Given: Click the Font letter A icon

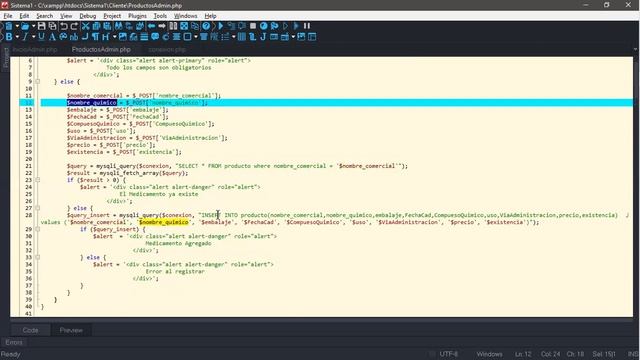Looking at the screenshot, I should (52, 37).
